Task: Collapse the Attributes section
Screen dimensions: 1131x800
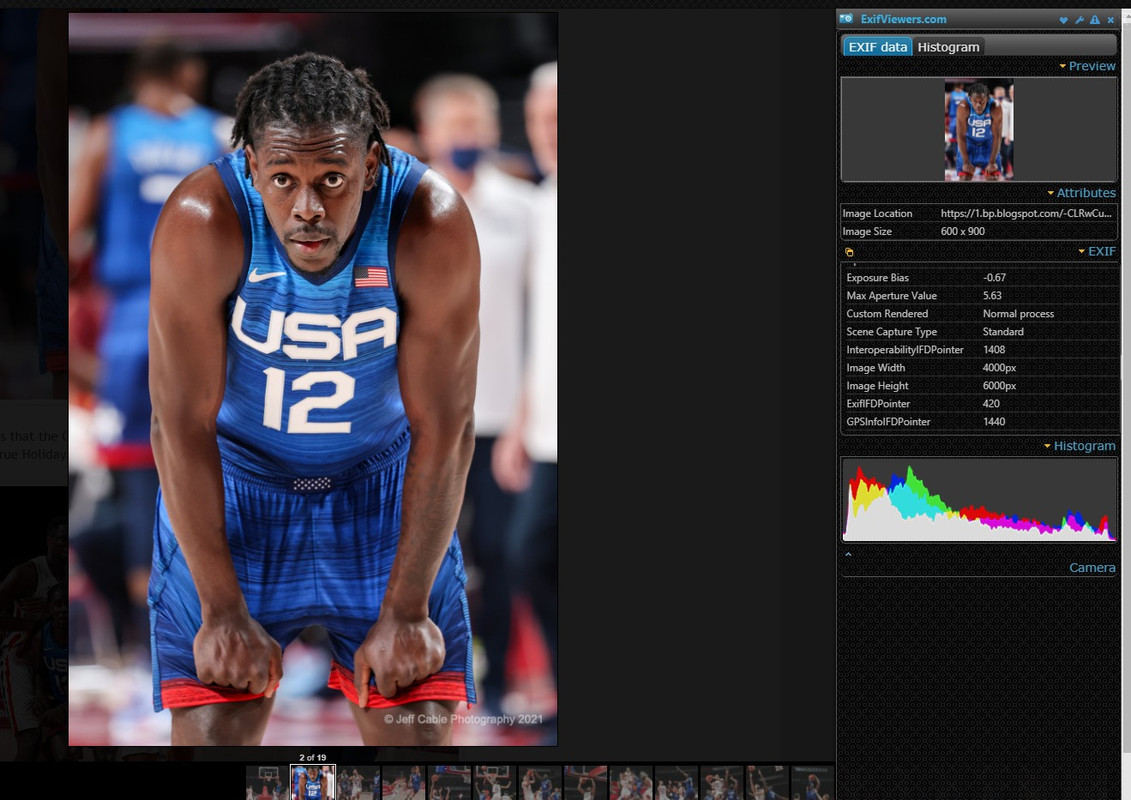Action: [1081, 193]
